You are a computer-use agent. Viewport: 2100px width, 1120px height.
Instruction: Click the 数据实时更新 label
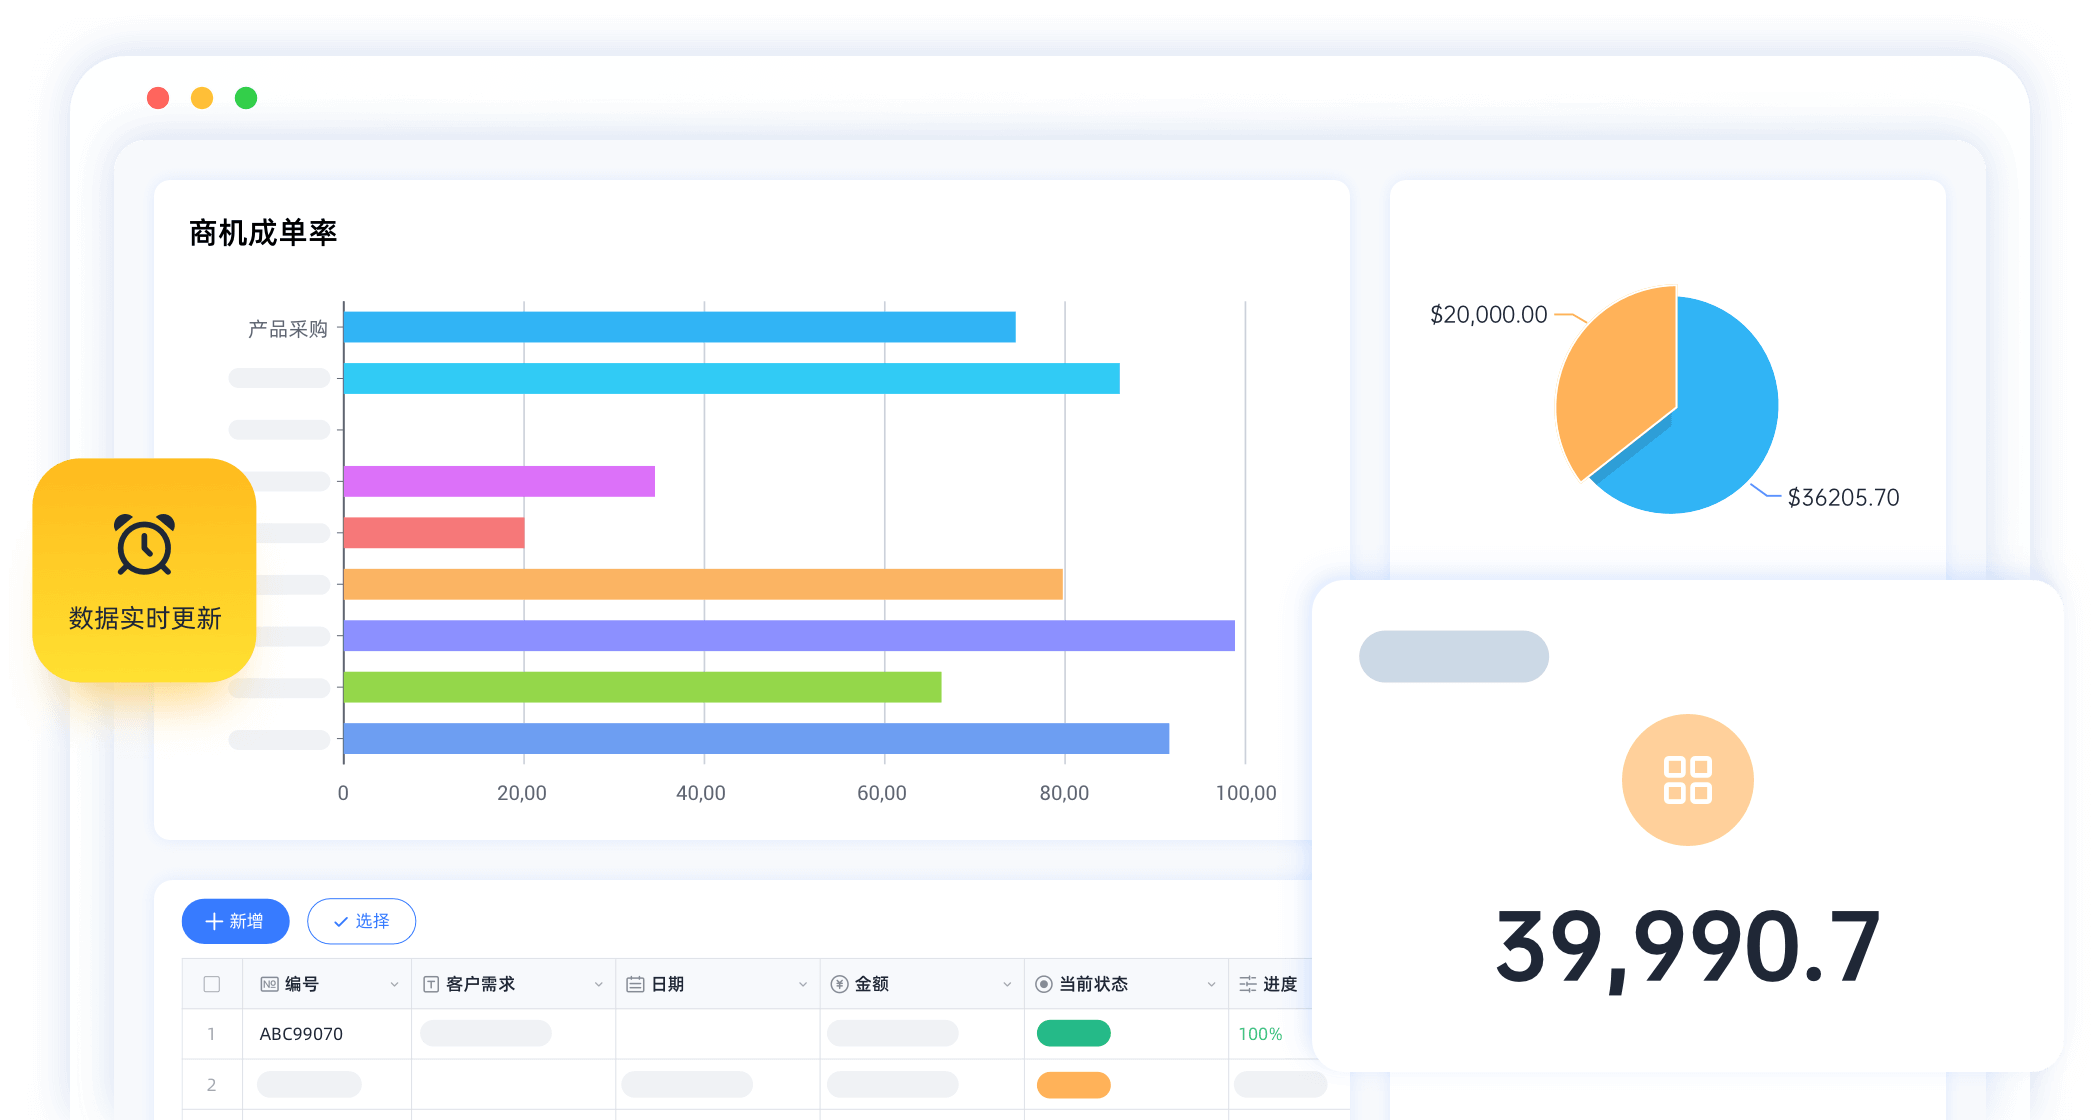[x=145, y=618]
